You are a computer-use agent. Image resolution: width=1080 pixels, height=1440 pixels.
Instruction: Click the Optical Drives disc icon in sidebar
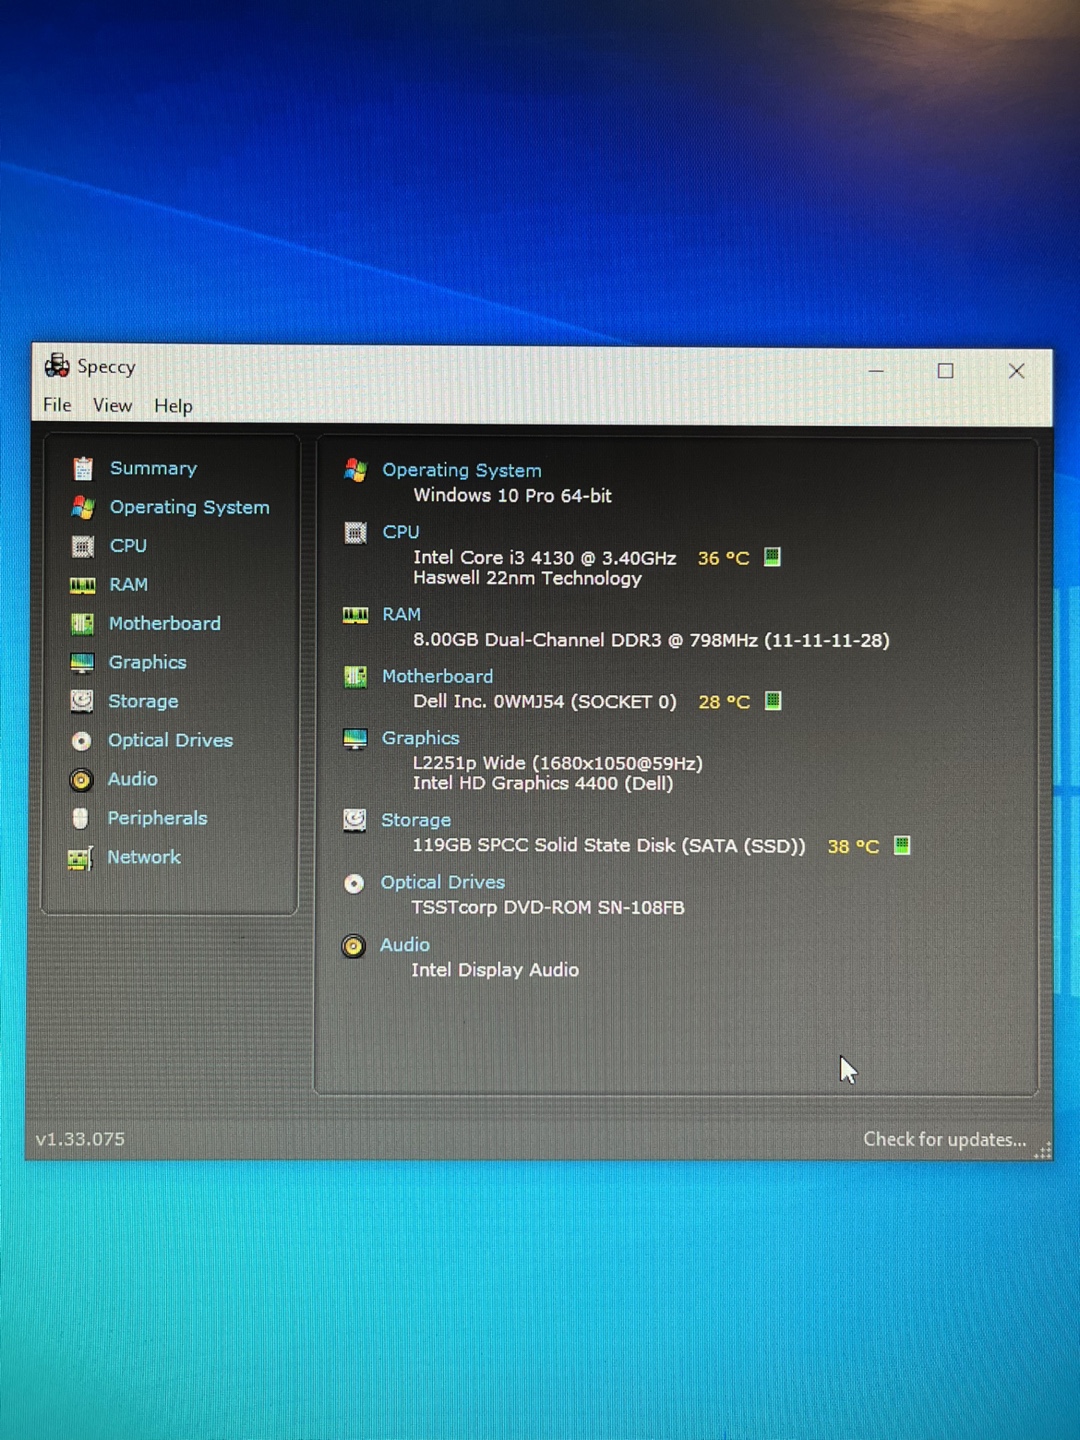pos(82,741)
